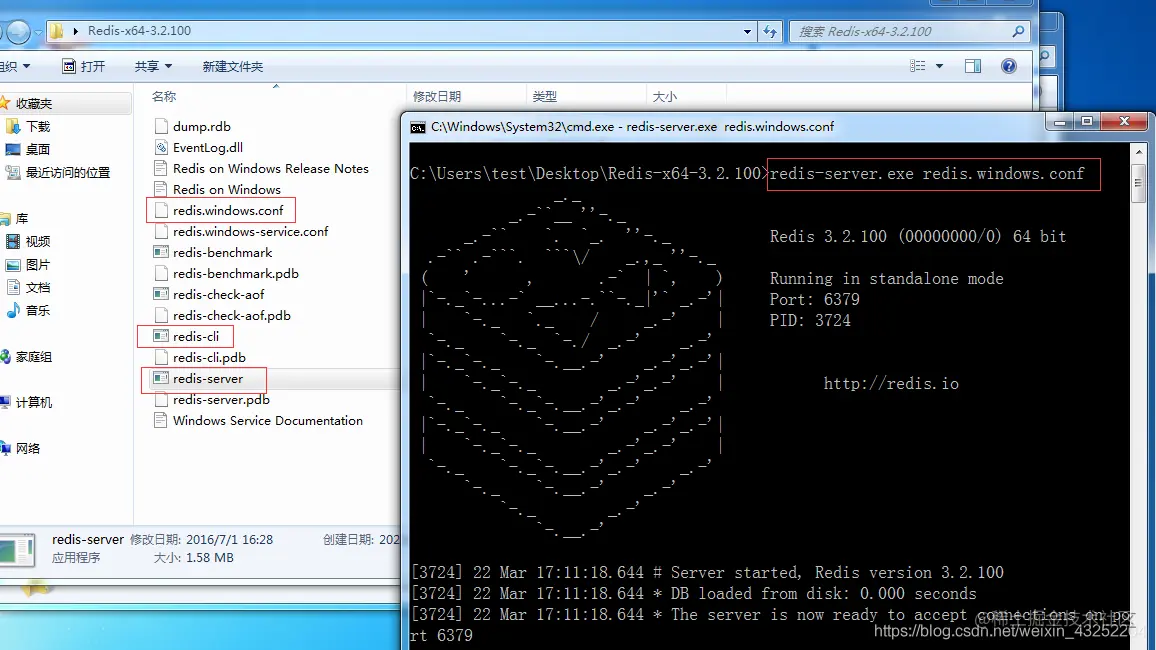Open 桌面 in the navigation pane
The image size is (1156, 650).
[x=38, y=150]
